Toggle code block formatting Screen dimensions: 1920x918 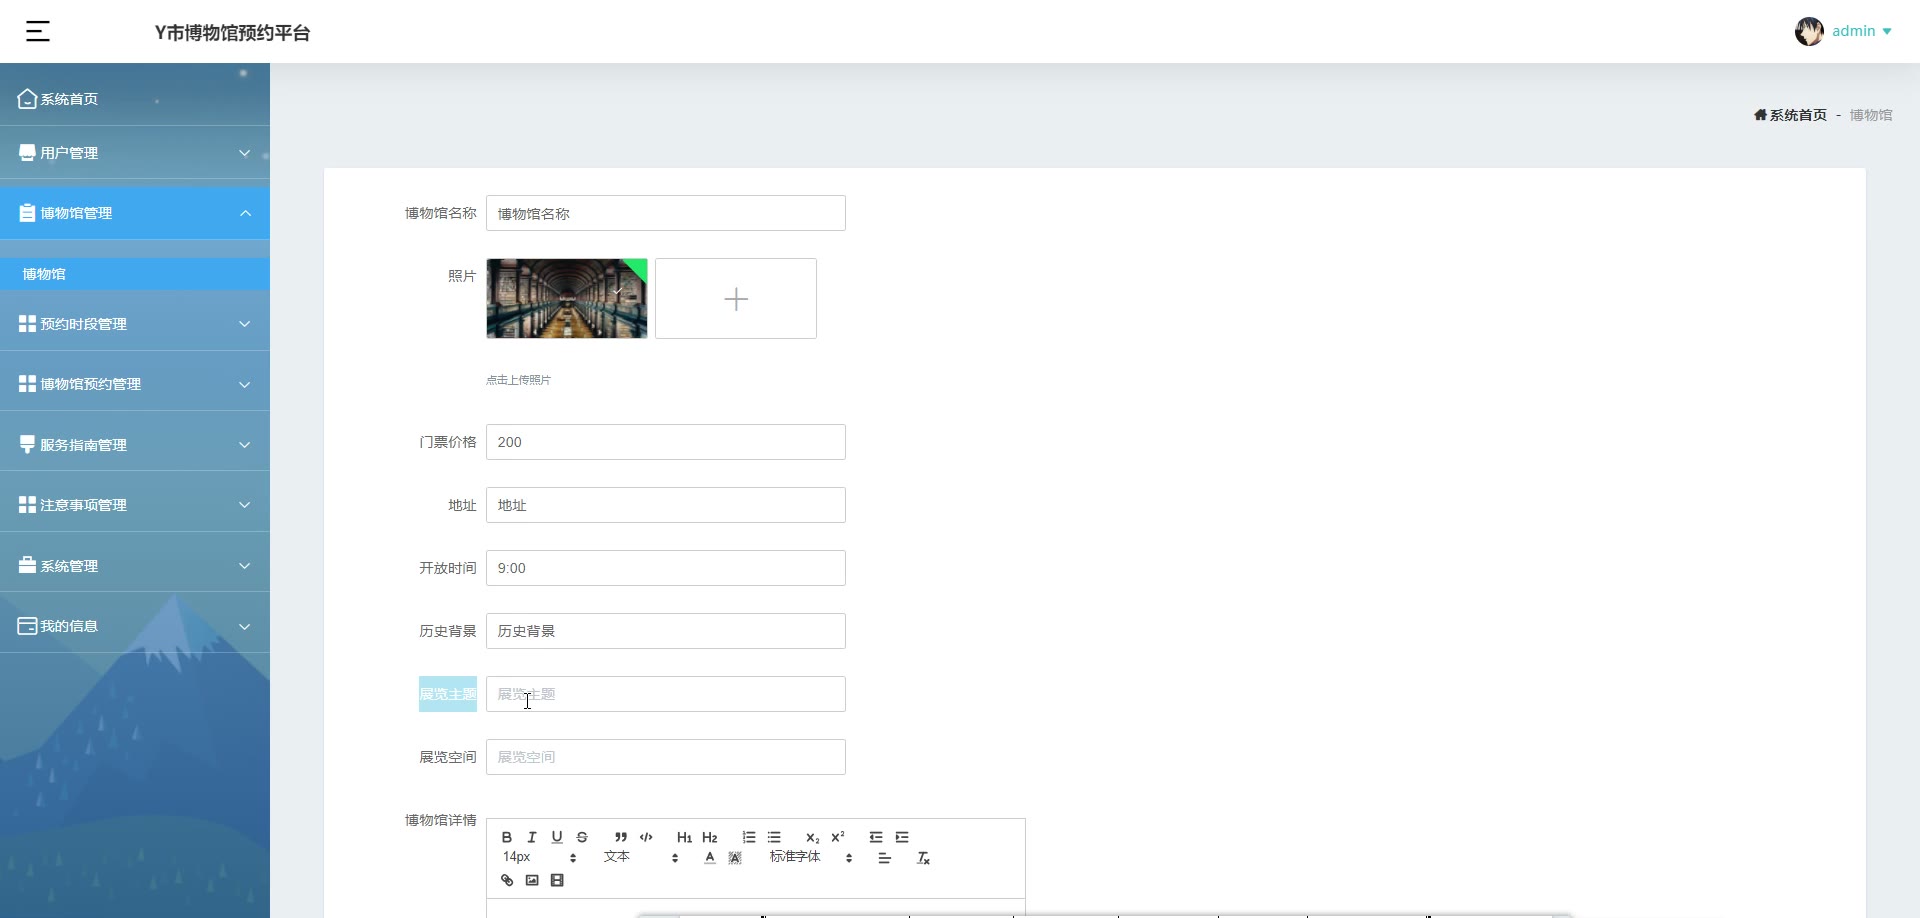pos(646,837)
